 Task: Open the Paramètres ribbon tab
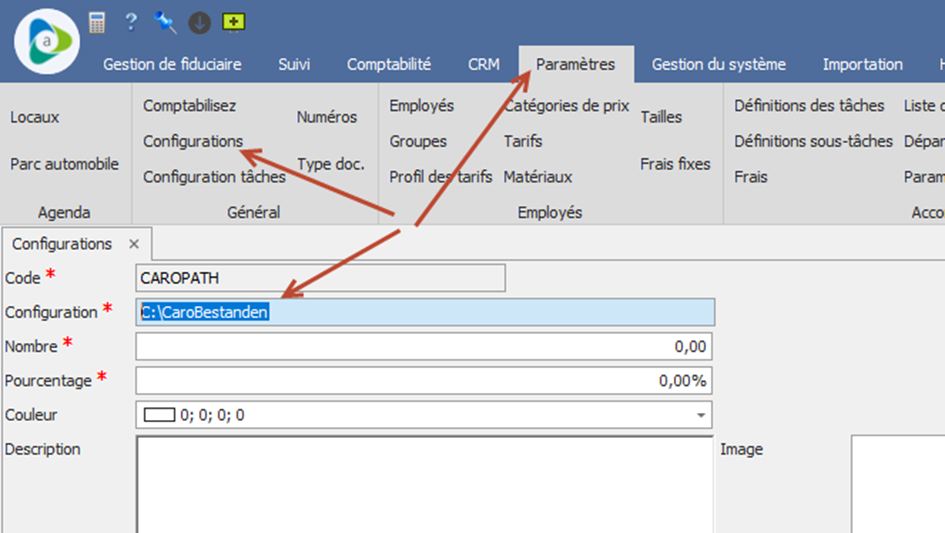tap(576, 64)
